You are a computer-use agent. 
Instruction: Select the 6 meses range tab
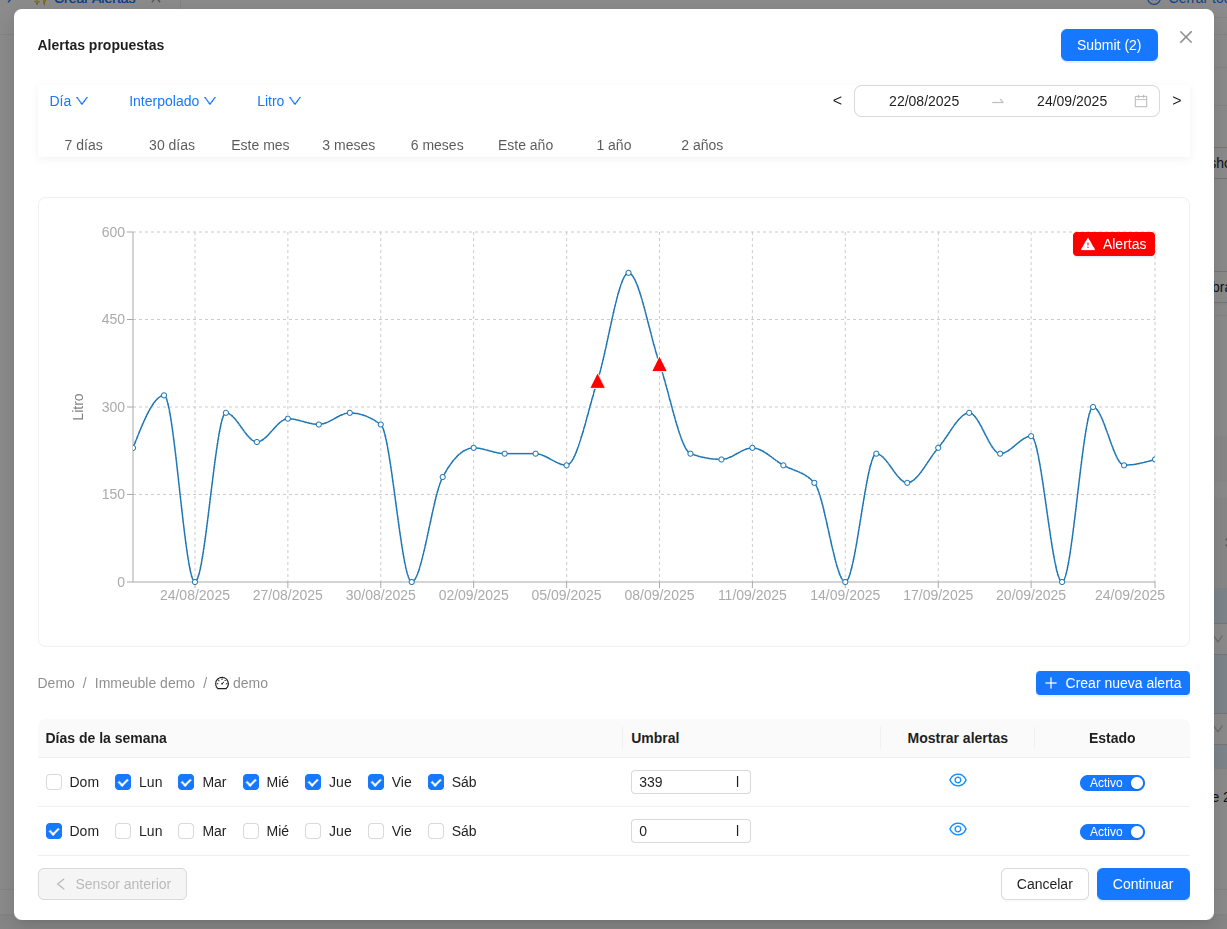437,145
